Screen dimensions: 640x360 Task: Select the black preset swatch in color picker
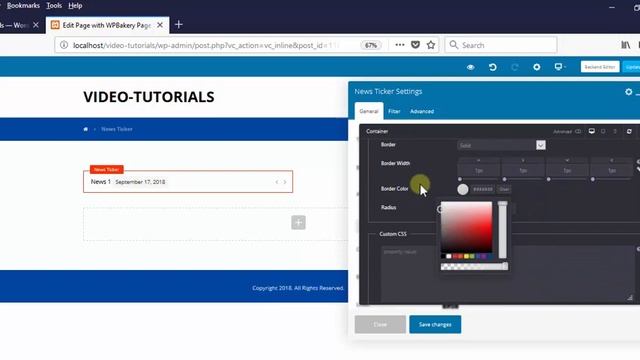click(443, 256)
